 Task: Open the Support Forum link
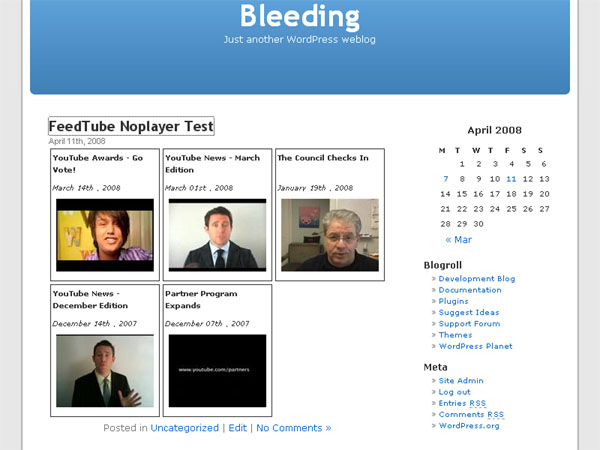(470, 324)
